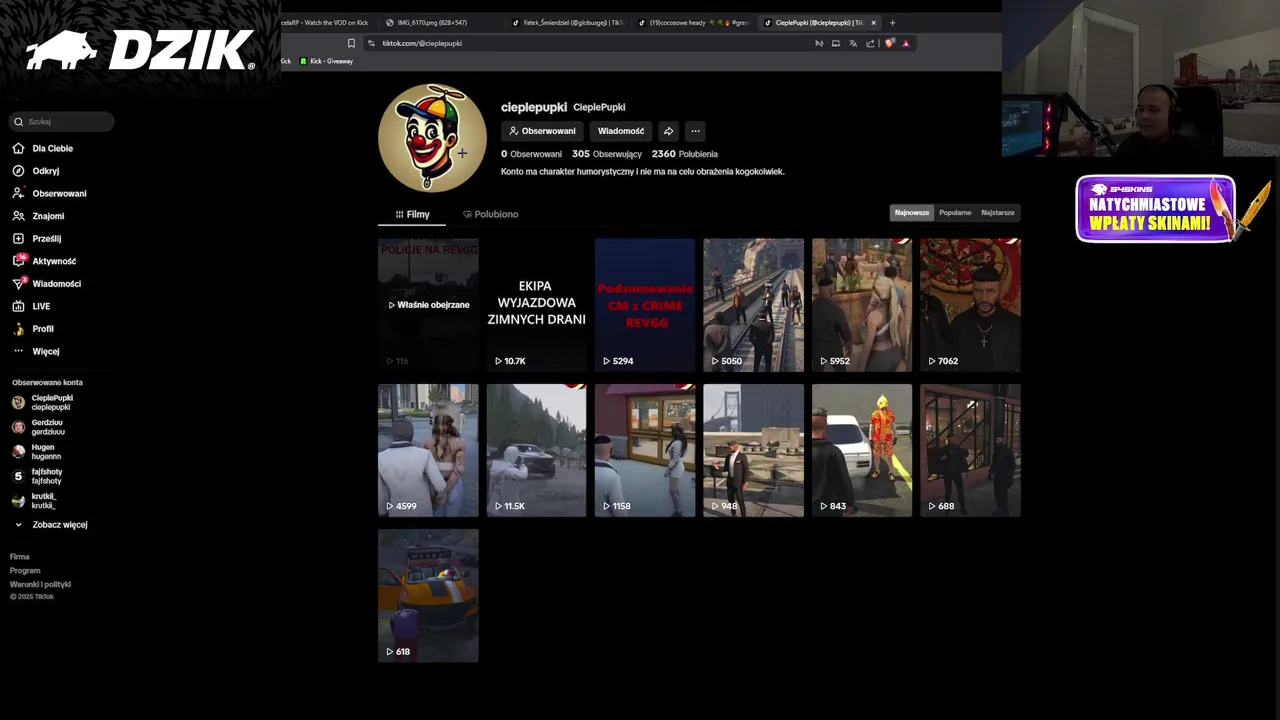The height and width of the screenshot is (720, 1280).
Task: Open the video with 948 views
Action: coord(753,450)
